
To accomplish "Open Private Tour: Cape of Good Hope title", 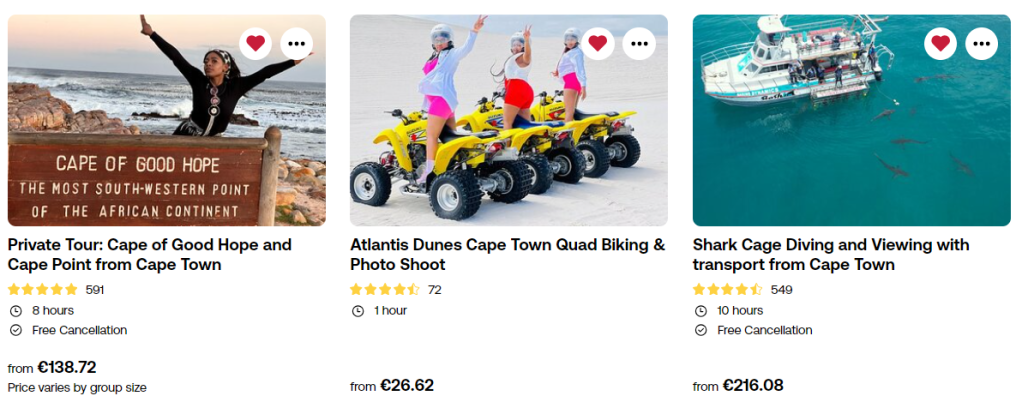I will 150,254.
